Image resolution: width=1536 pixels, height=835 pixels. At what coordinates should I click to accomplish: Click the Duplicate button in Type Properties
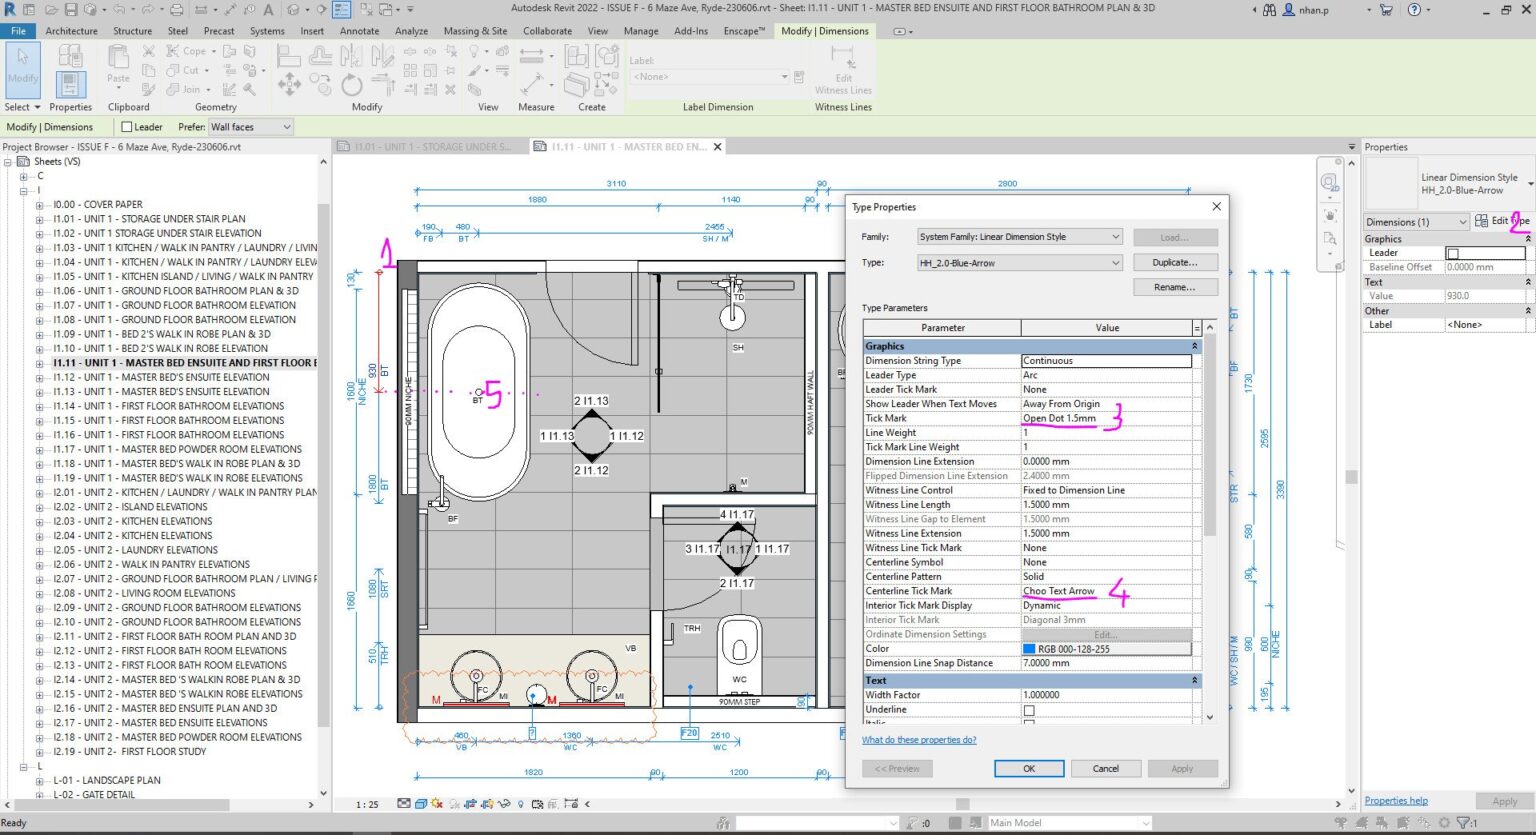tap(1175, 261)
